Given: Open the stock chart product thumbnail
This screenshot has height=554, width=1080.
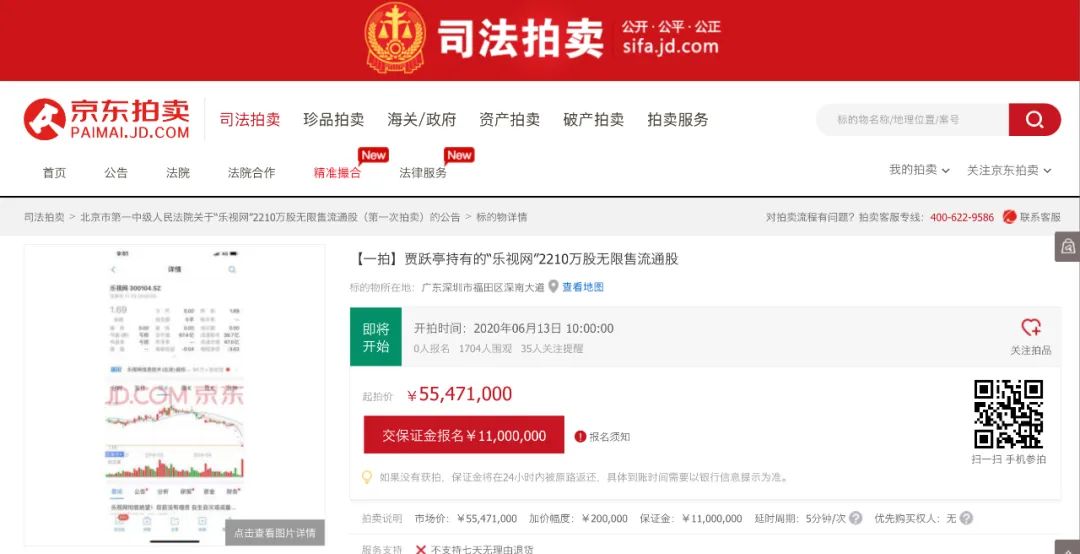Looking at the screenshot, I should (174, 395).
